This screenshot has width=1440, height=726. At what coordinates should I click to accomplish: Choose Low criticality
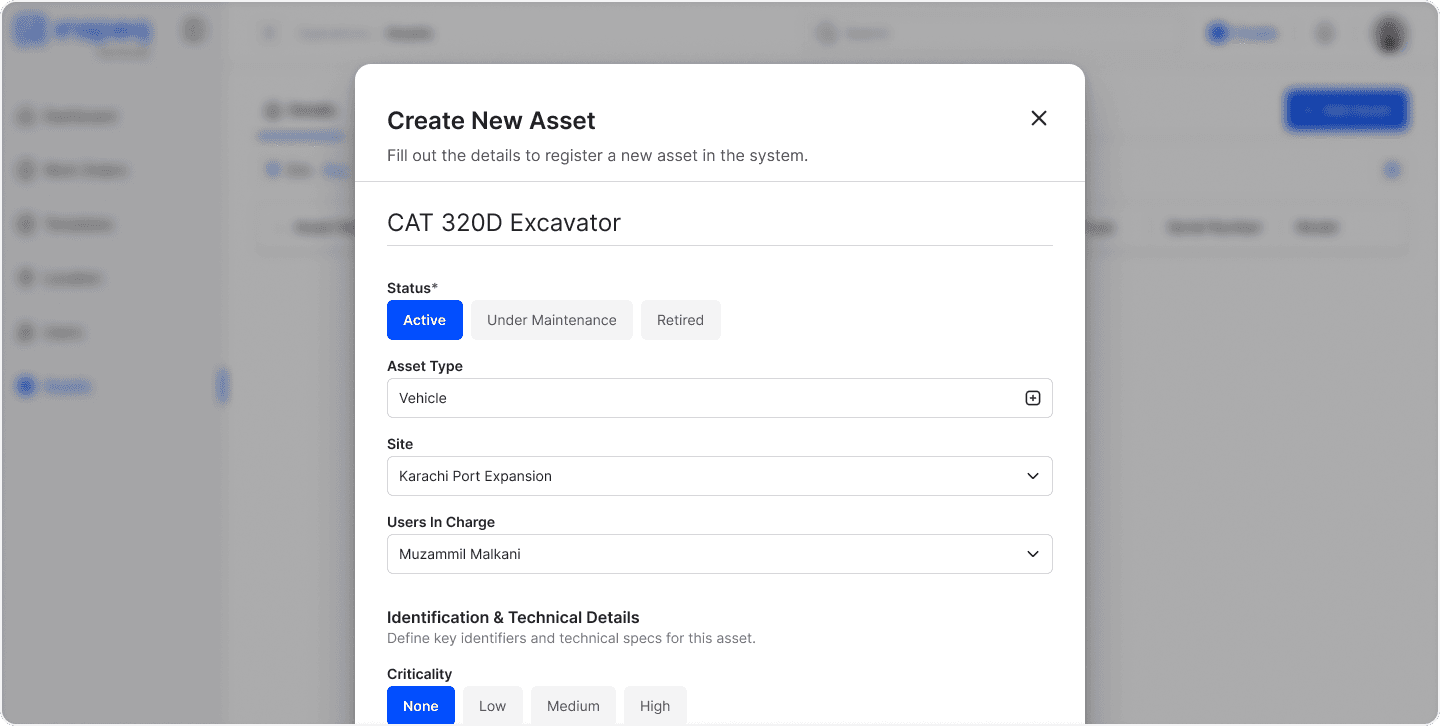click(493, 706)
